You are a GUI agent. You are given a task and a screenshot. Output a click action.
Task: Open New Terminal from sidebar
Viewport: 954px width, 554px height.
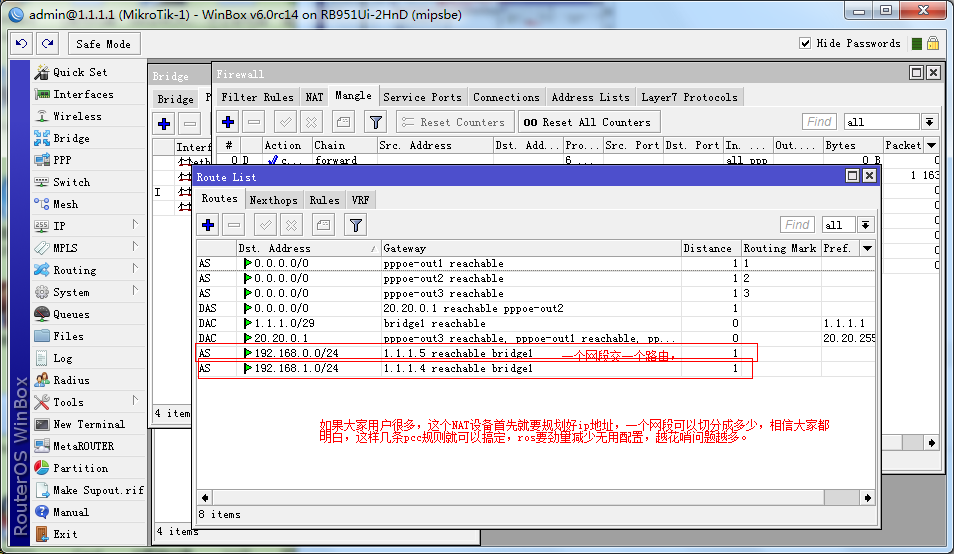[89, 424]
